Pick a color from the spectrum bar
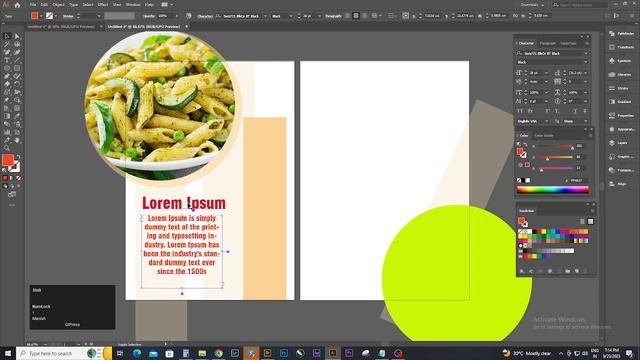The height and width of the screenshot is (360, 640). click(553, 190)
